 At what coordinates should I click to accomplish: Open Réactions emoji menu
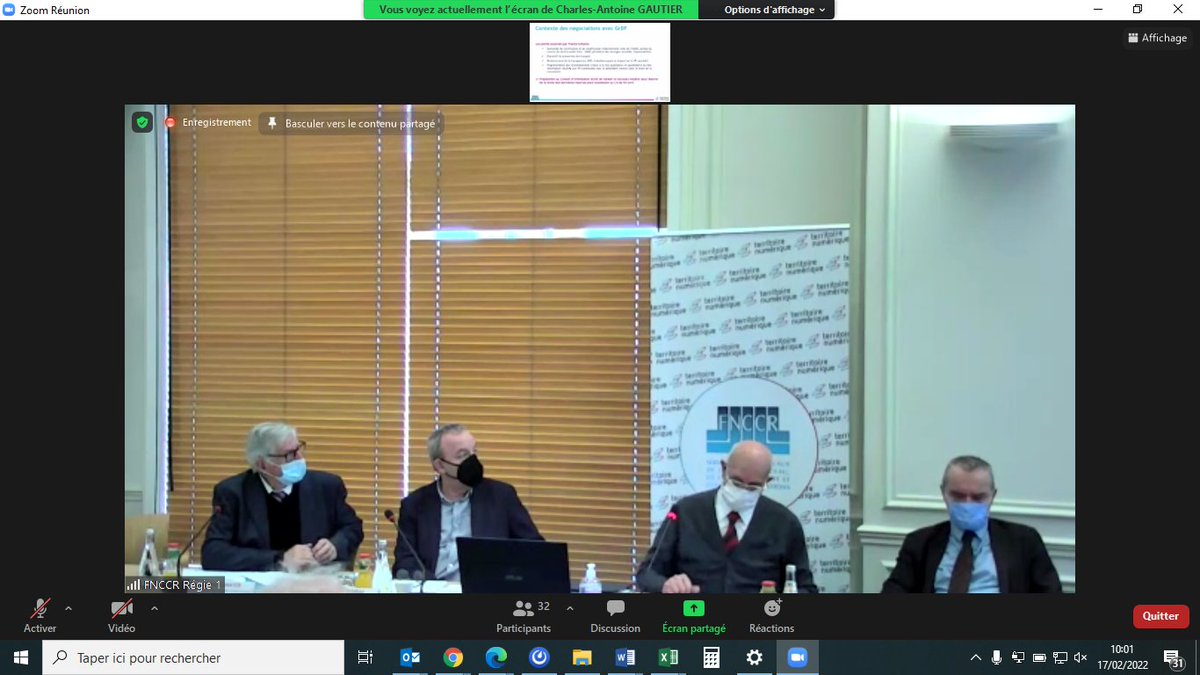point(772,615)
